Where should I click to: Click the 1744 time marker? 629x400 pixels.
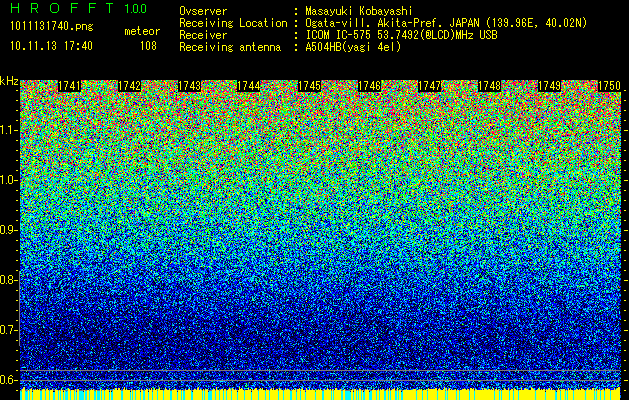pyautogui.click(x=249, y=86)
